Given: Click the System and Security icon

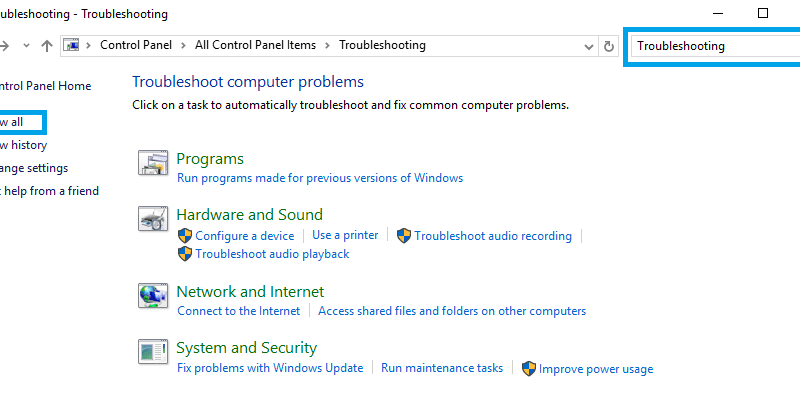Looking at the screenshot, I should (153, 352).
